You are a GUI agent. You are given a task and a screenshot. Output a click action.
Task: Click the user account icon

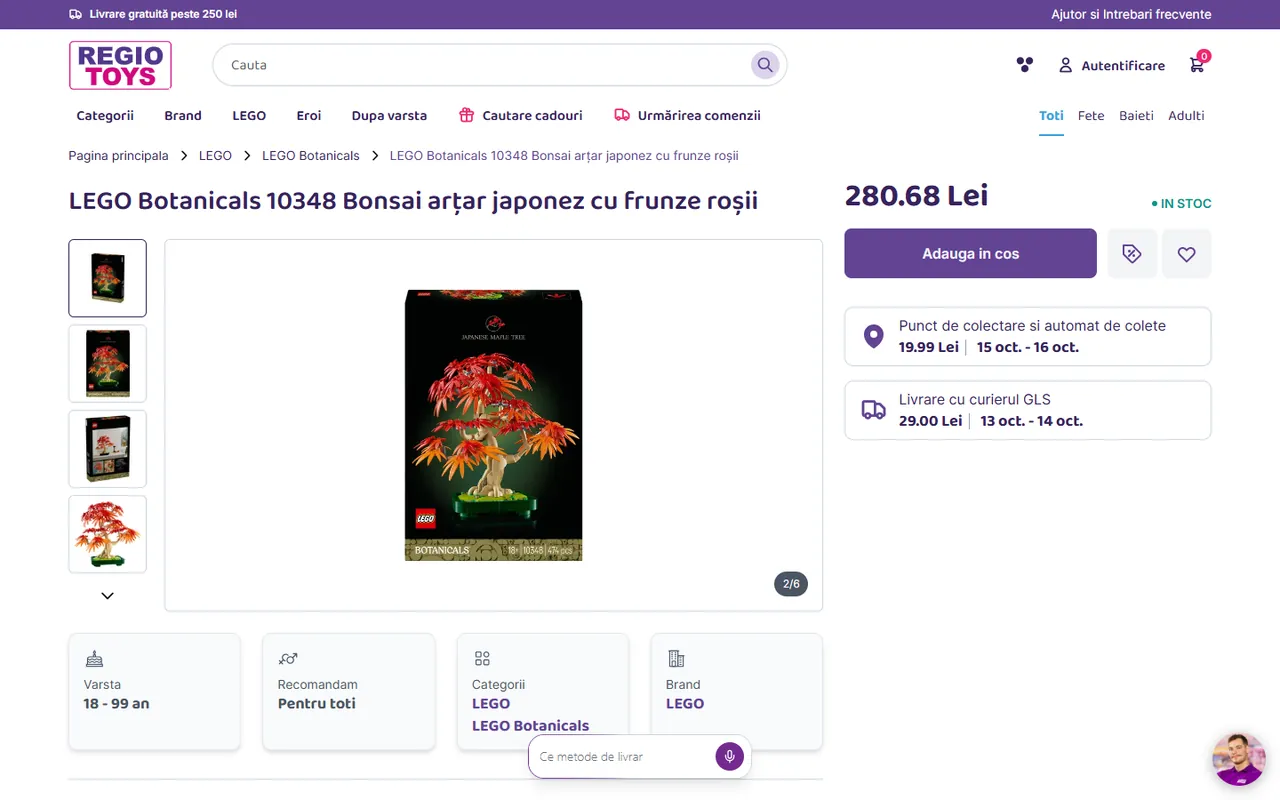coord(1065,65)
